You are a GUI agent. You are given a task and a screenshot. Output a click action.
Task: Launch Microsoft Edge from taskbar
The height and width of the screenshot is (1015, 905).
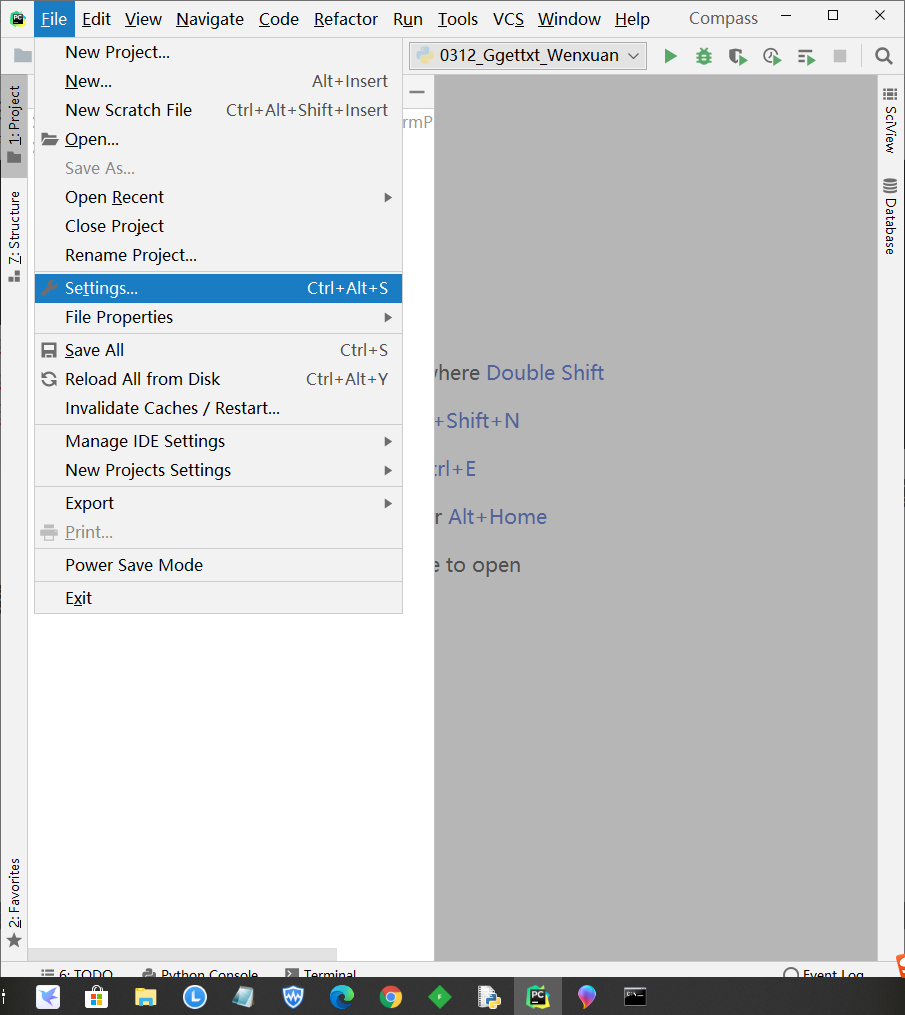pyautogui.click(x=342, y=997)
